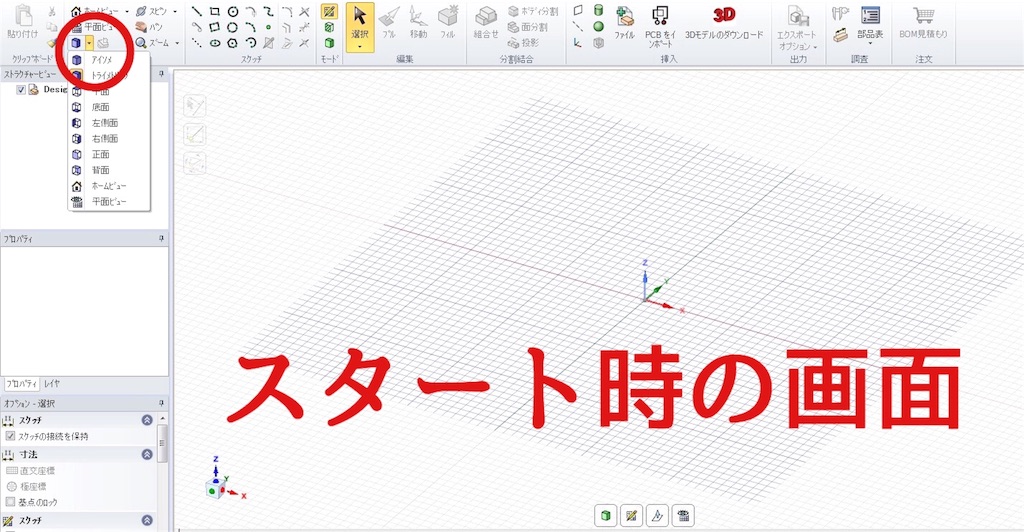Collapse スケッチ section with pencil icon
1024x532 pixels.
(147, 520)
